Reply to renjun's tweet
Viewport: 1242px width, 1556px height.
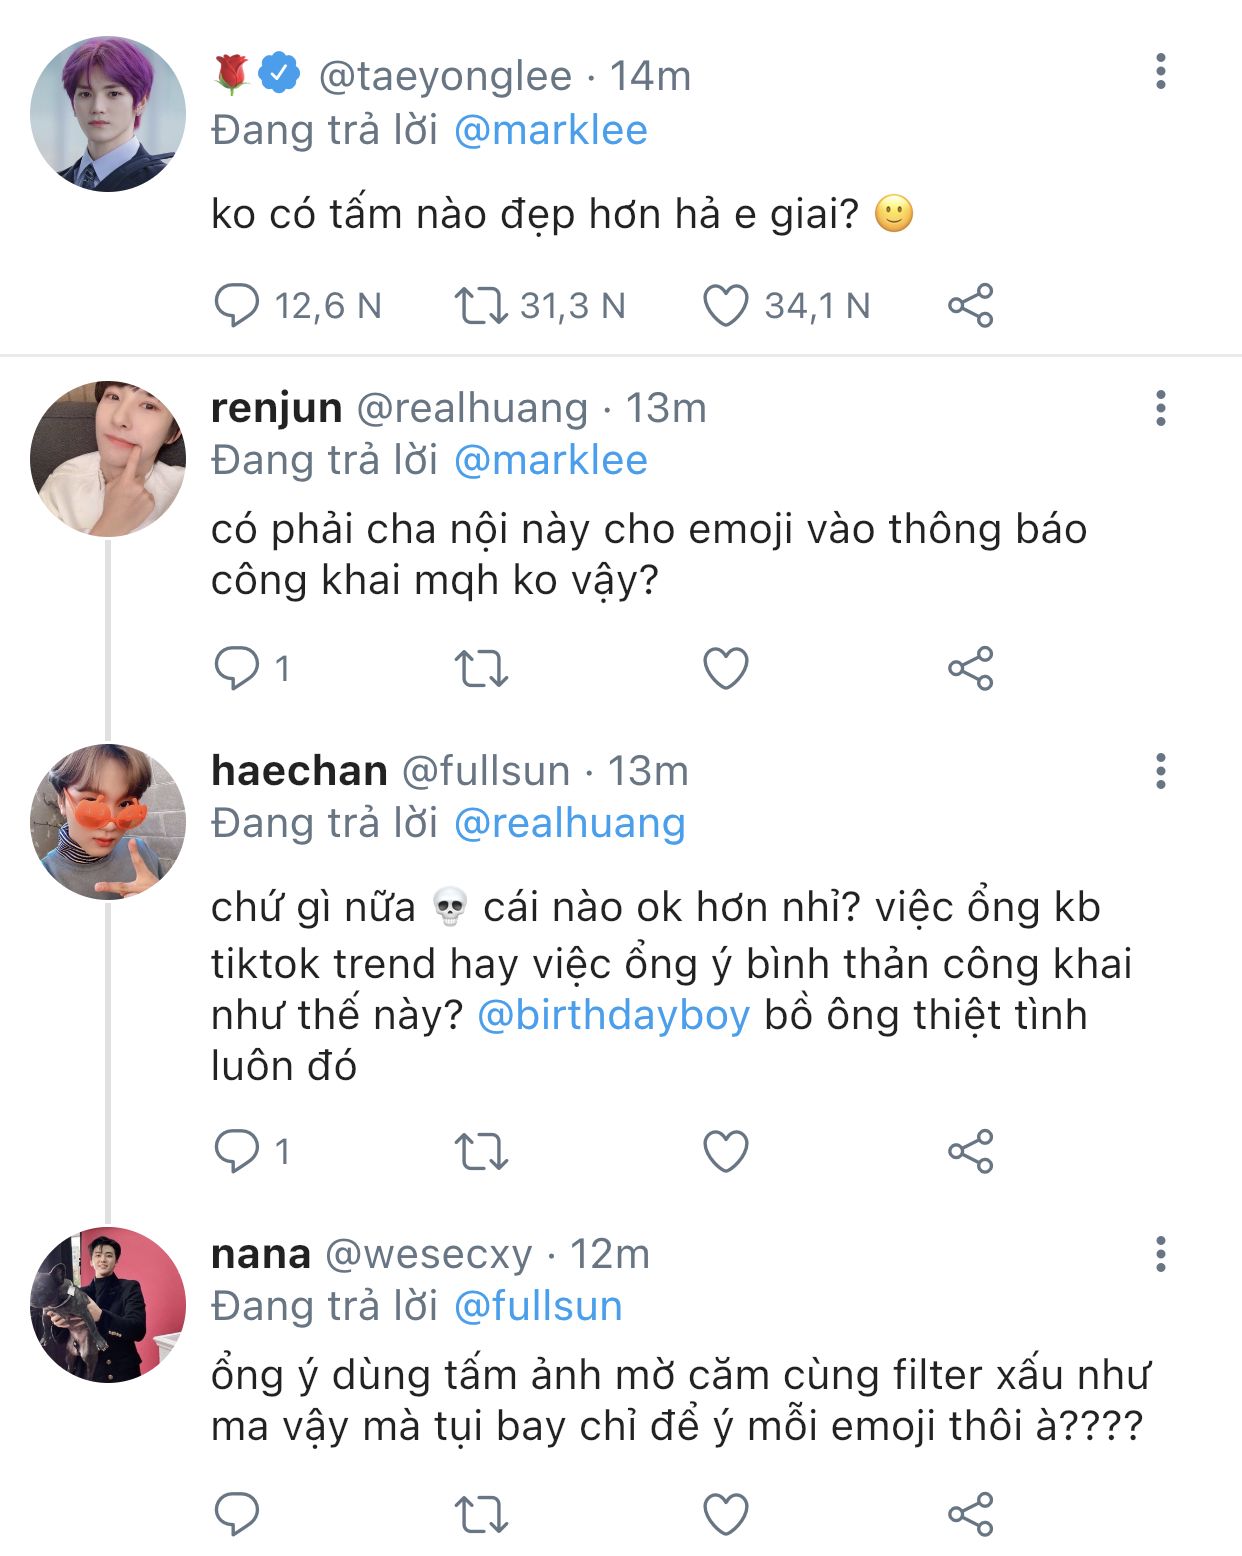(237, 668)
